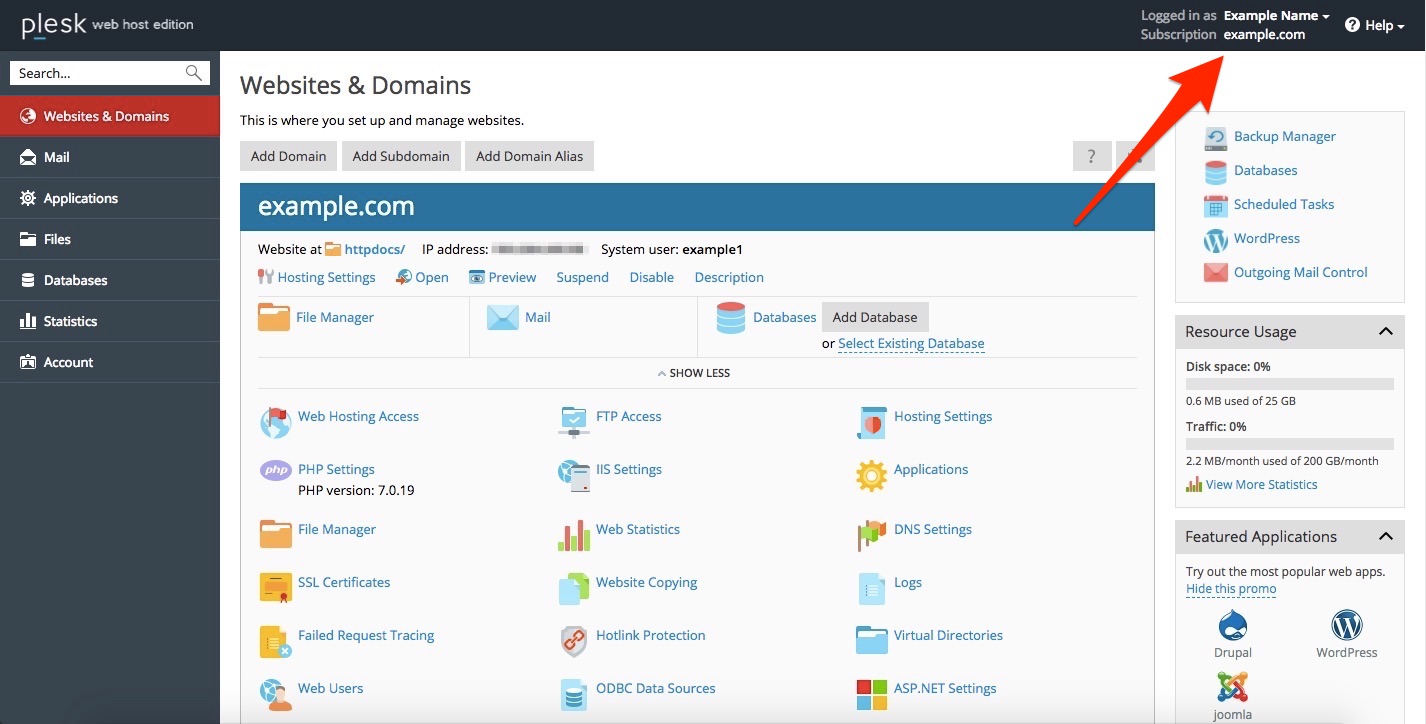Open the Virtual Directories folder icon
Viewport: 1426px width, 724px height.
pyautogui.click(x=871, y=641)
